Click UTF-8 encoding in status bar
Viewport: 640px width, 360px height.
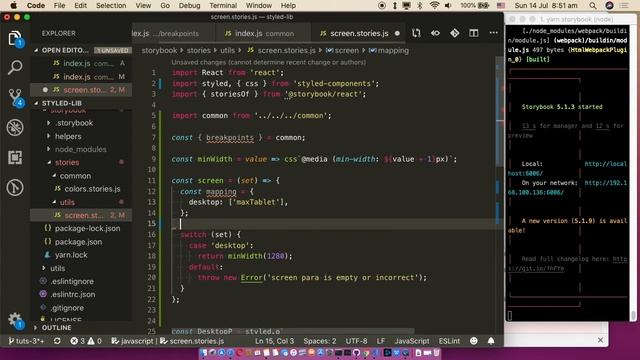point(356,341)
